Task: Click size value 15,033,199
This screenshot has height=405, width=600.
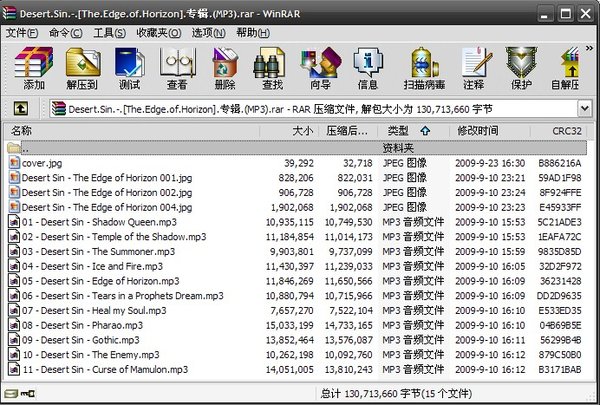Action: [x=289, y=325]
